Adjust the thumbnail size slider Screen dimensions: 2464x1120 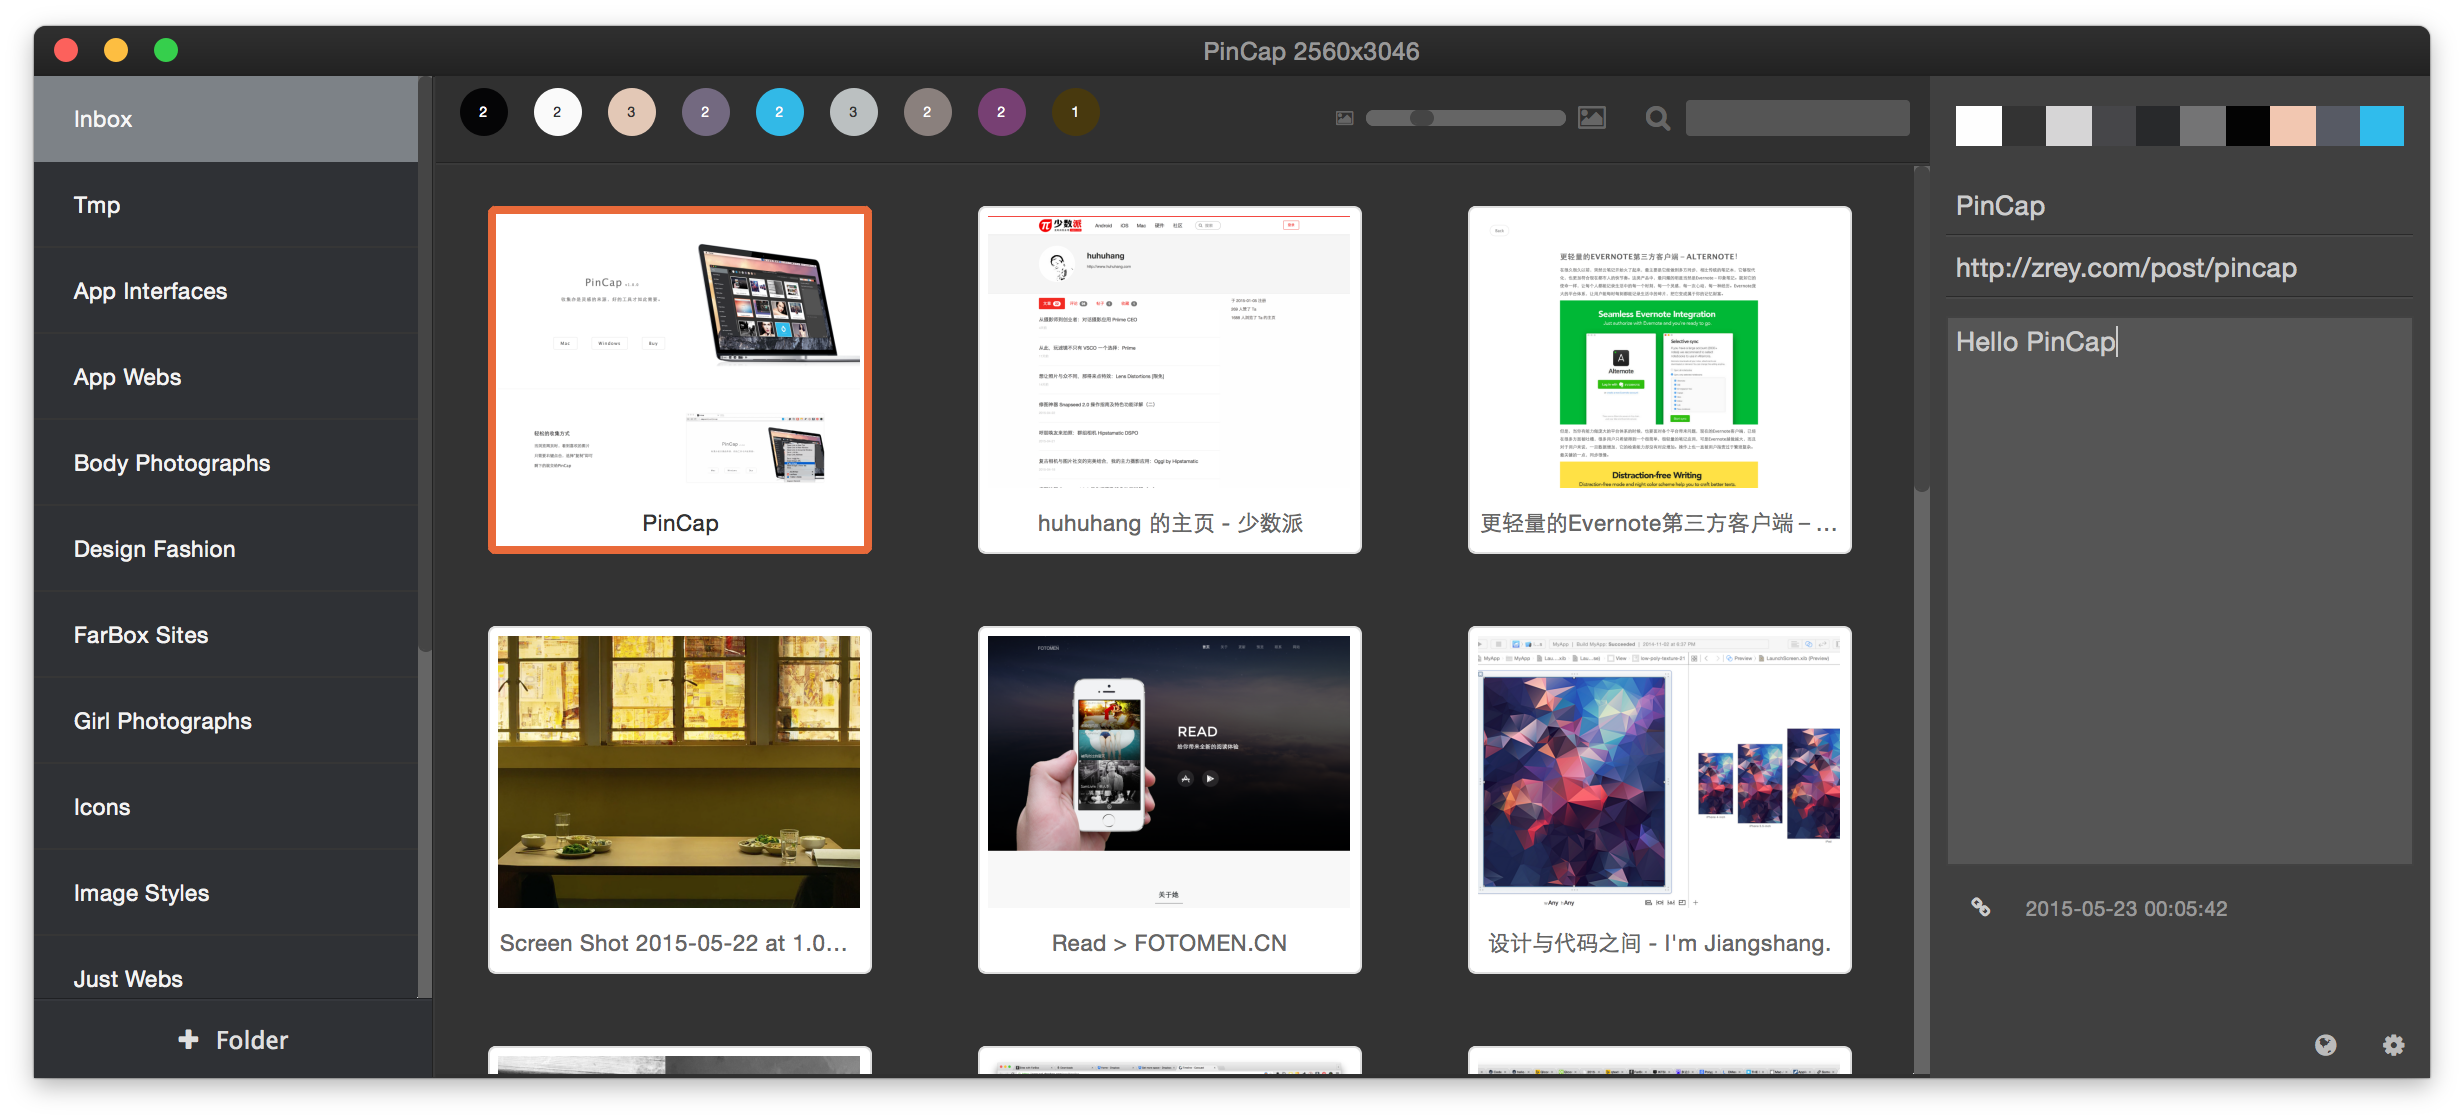[1422, 118]
